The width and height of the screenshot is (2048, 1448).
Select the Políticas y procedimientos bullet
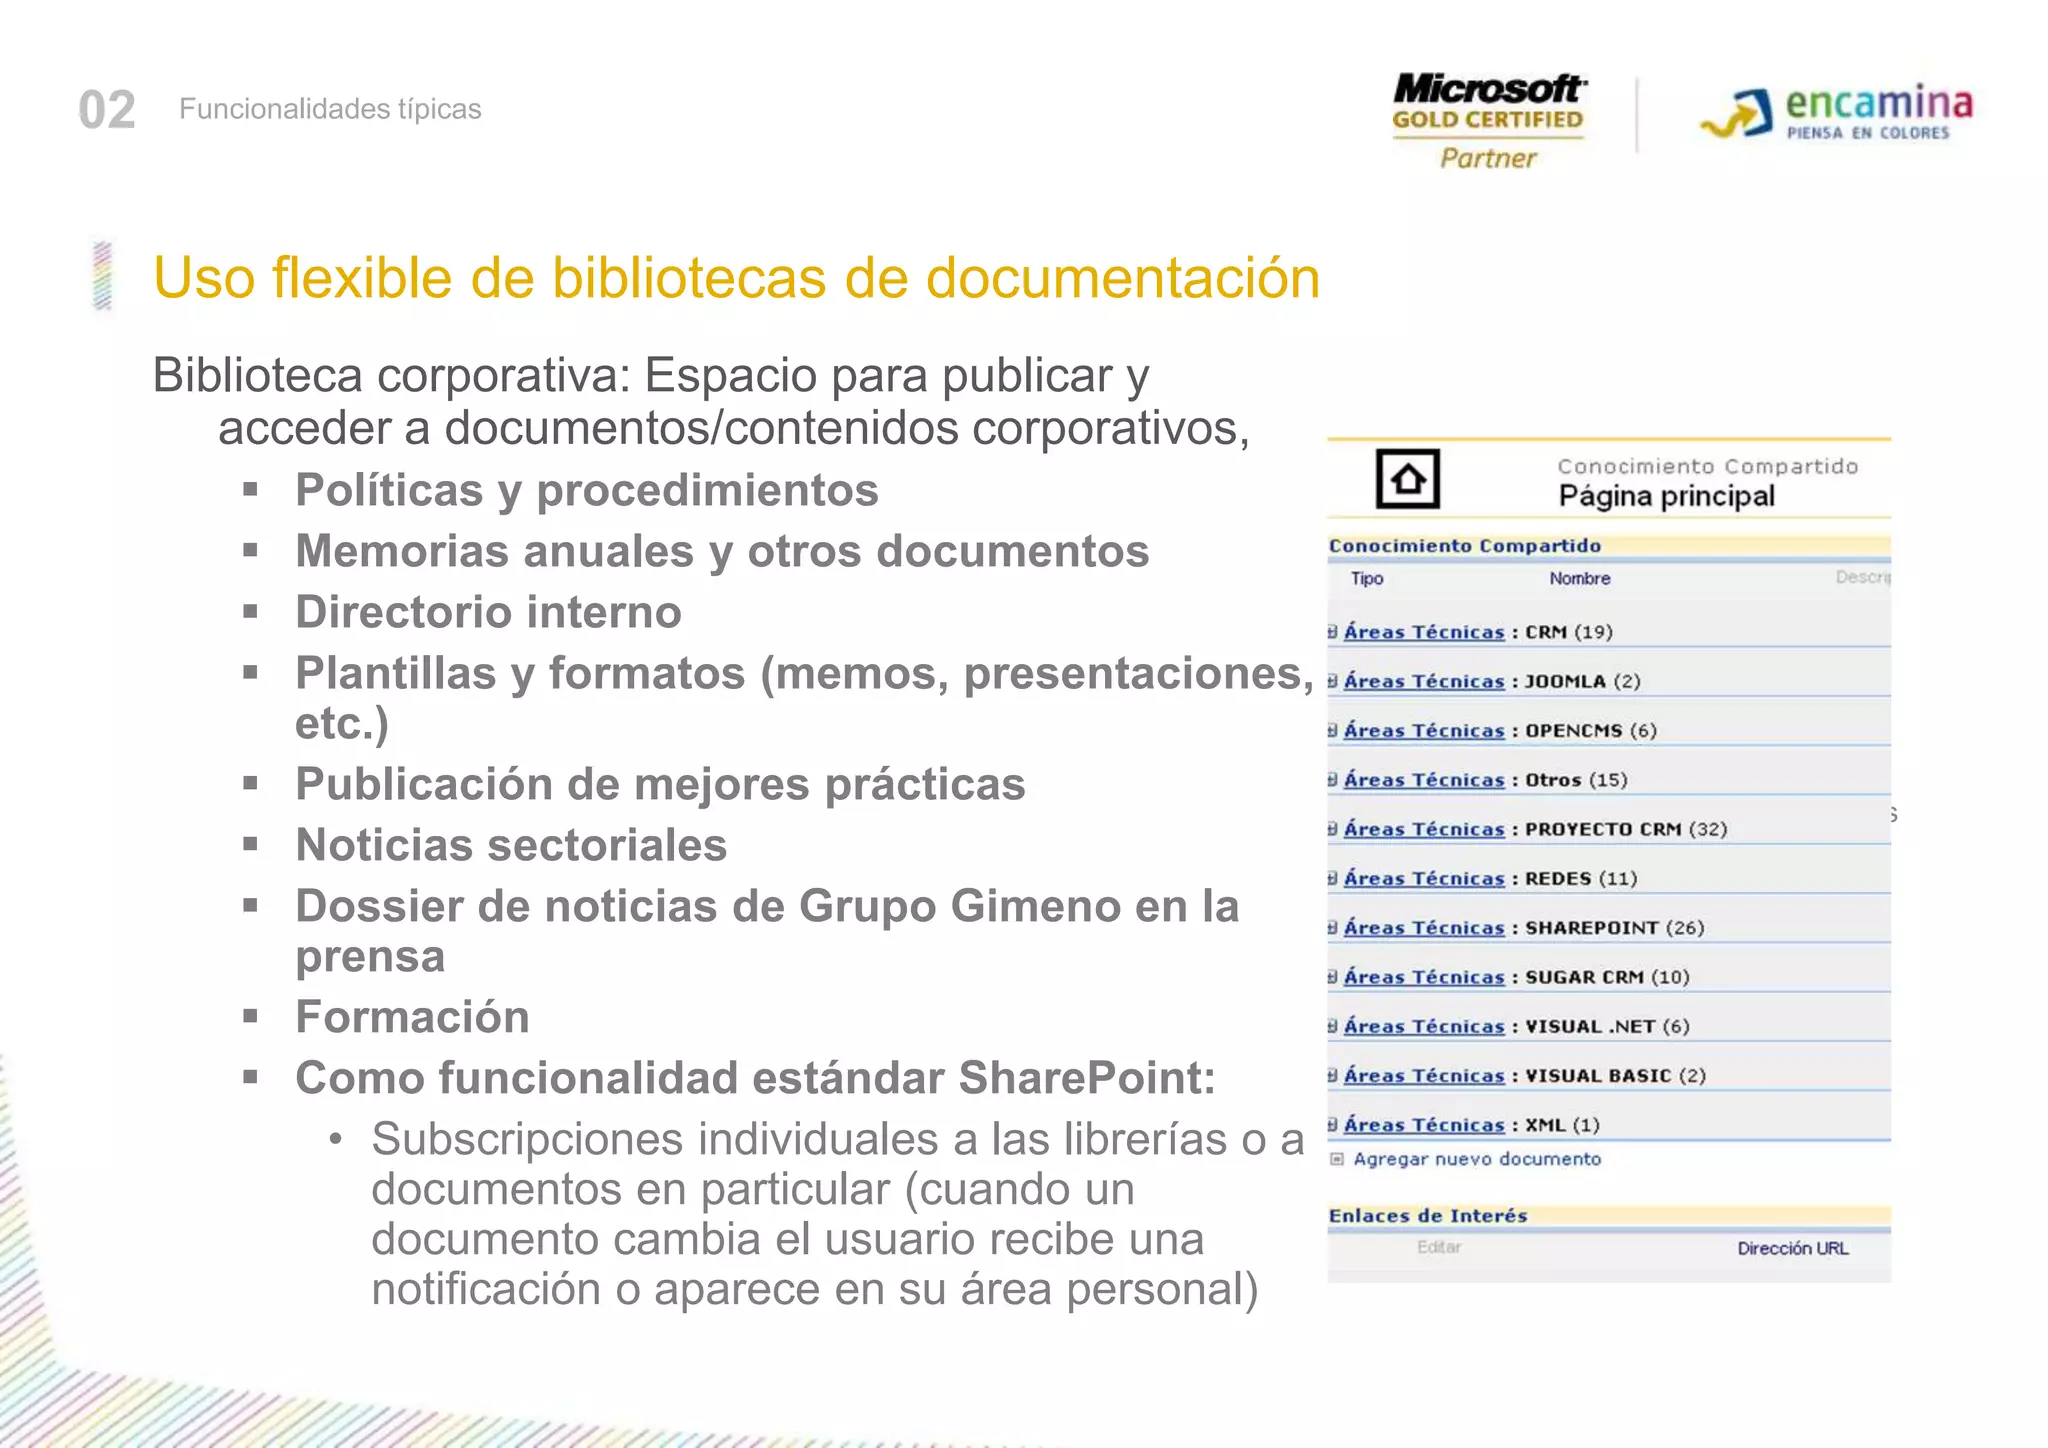[587, 490]
